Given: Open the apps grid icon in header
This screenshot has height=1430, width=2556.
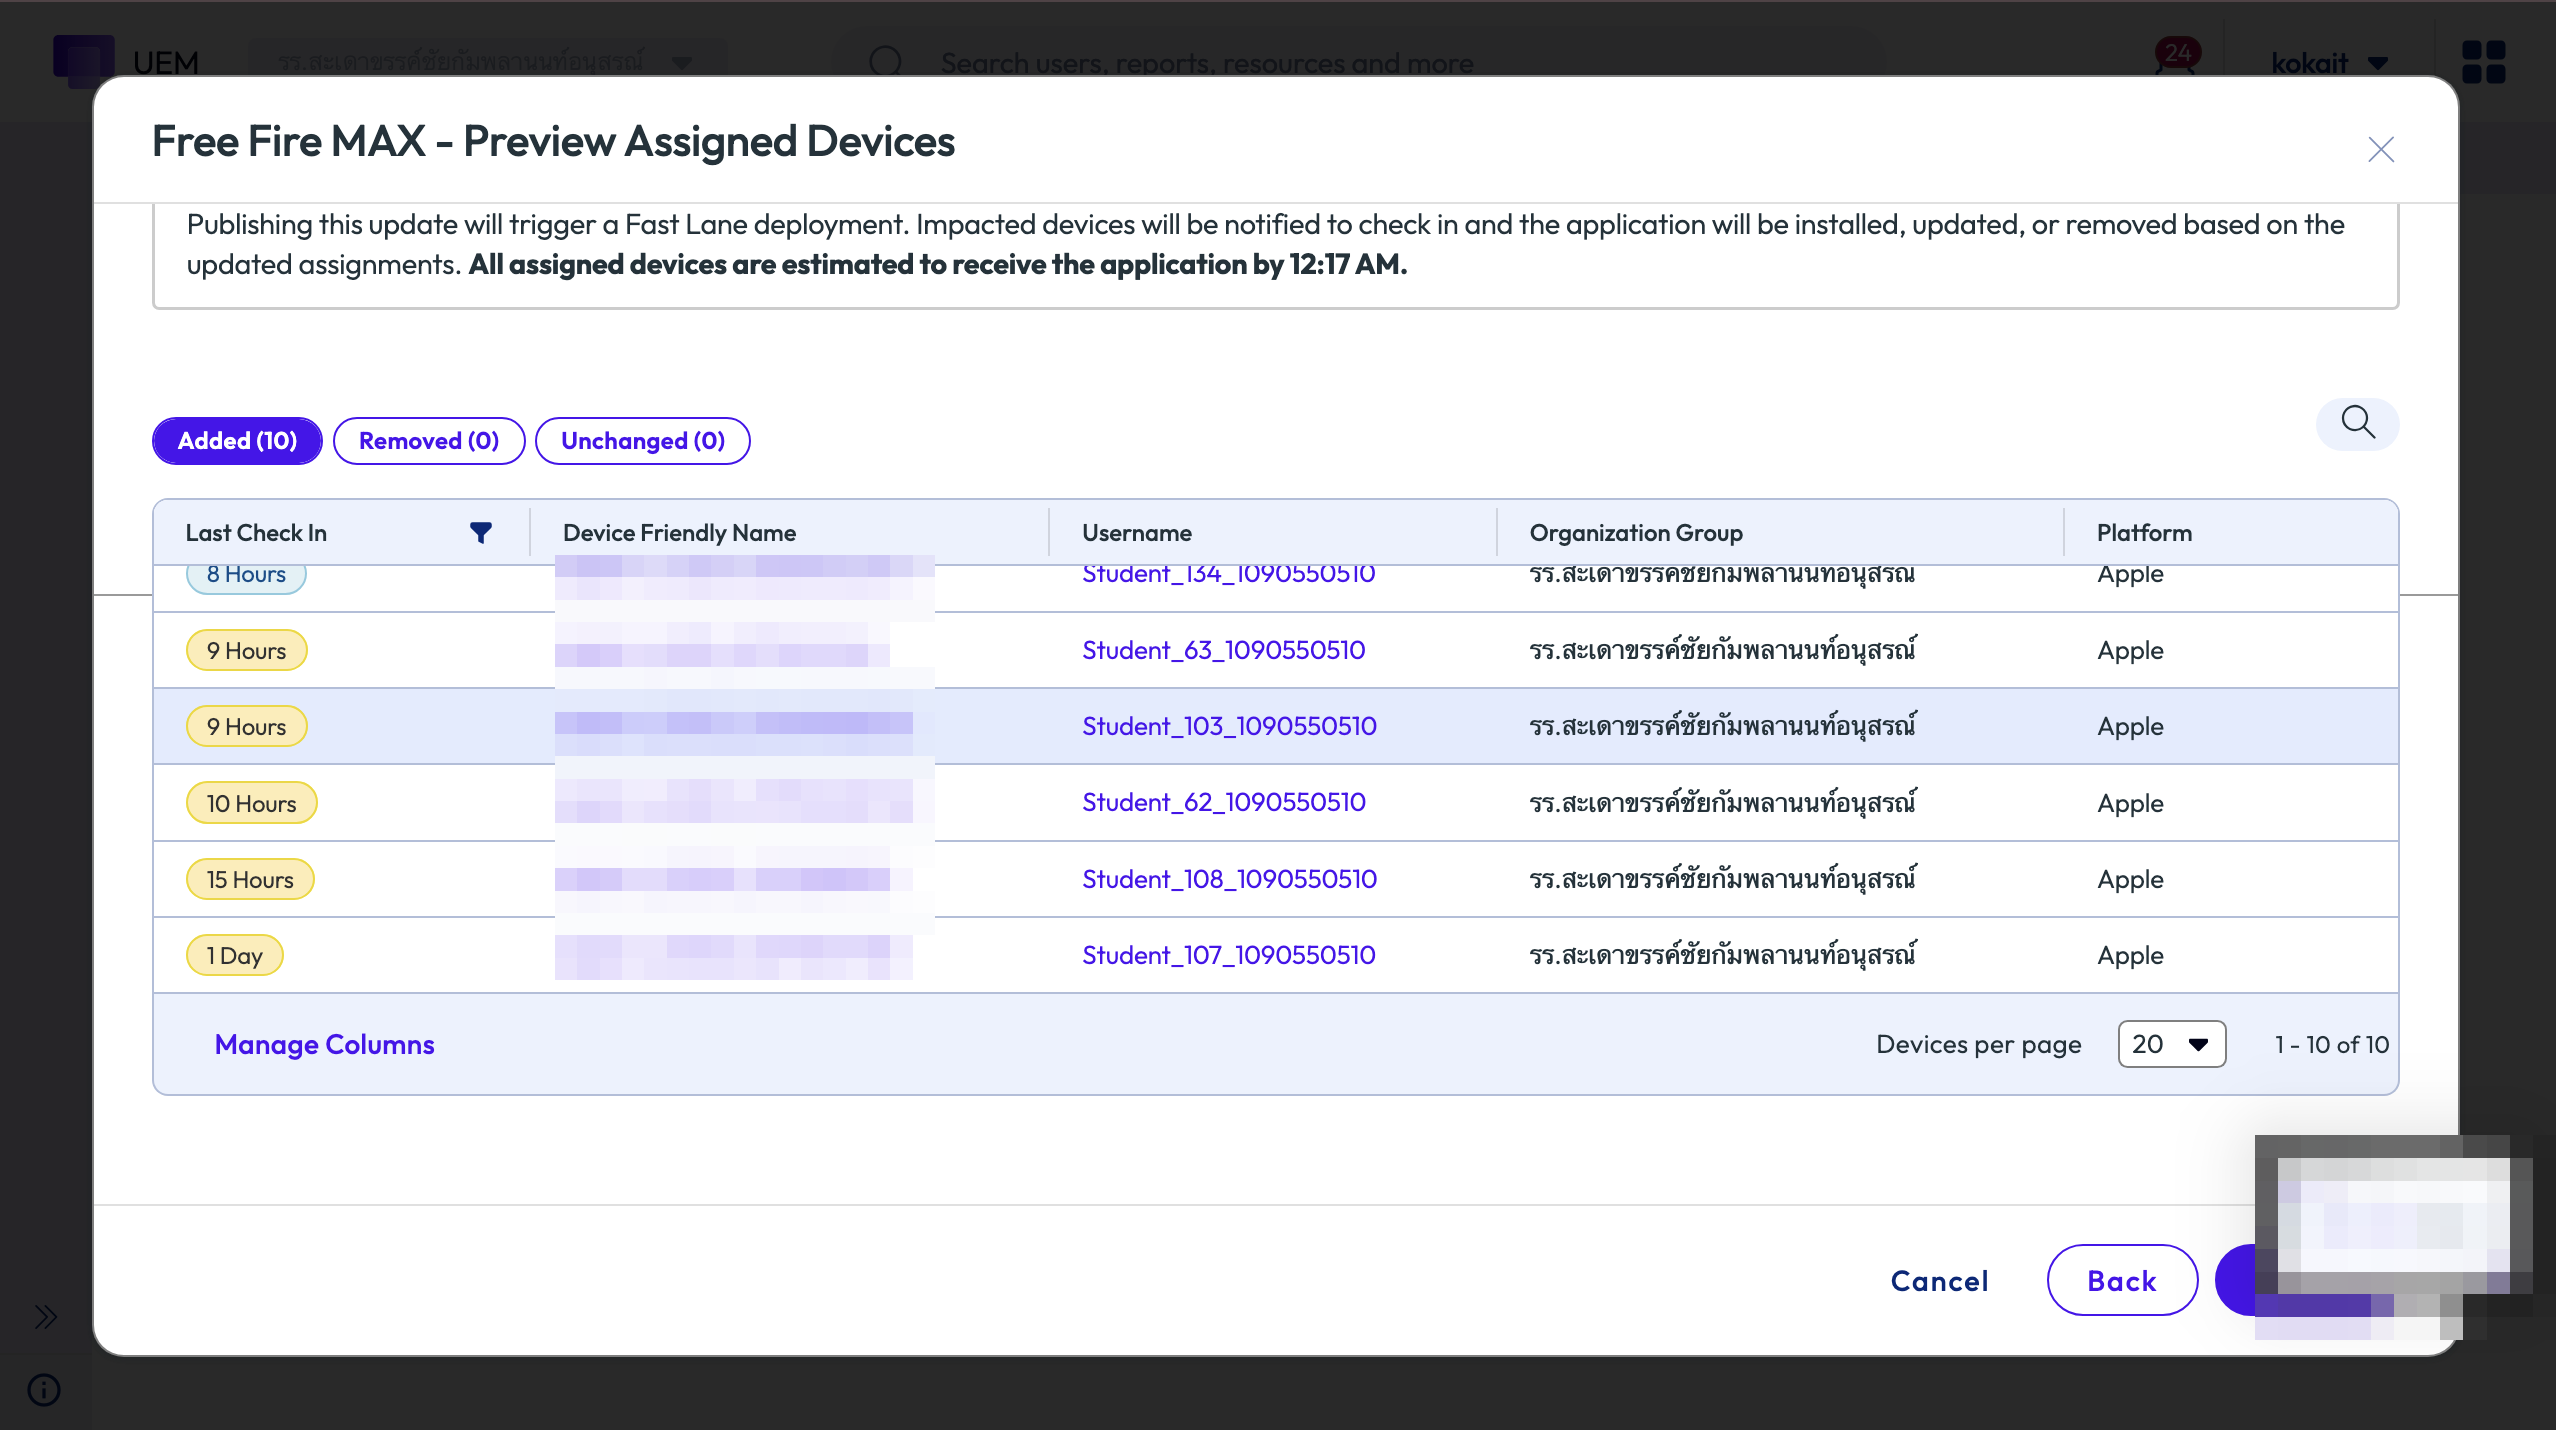Looking at the screenshot, I should tap(2483, 62).
